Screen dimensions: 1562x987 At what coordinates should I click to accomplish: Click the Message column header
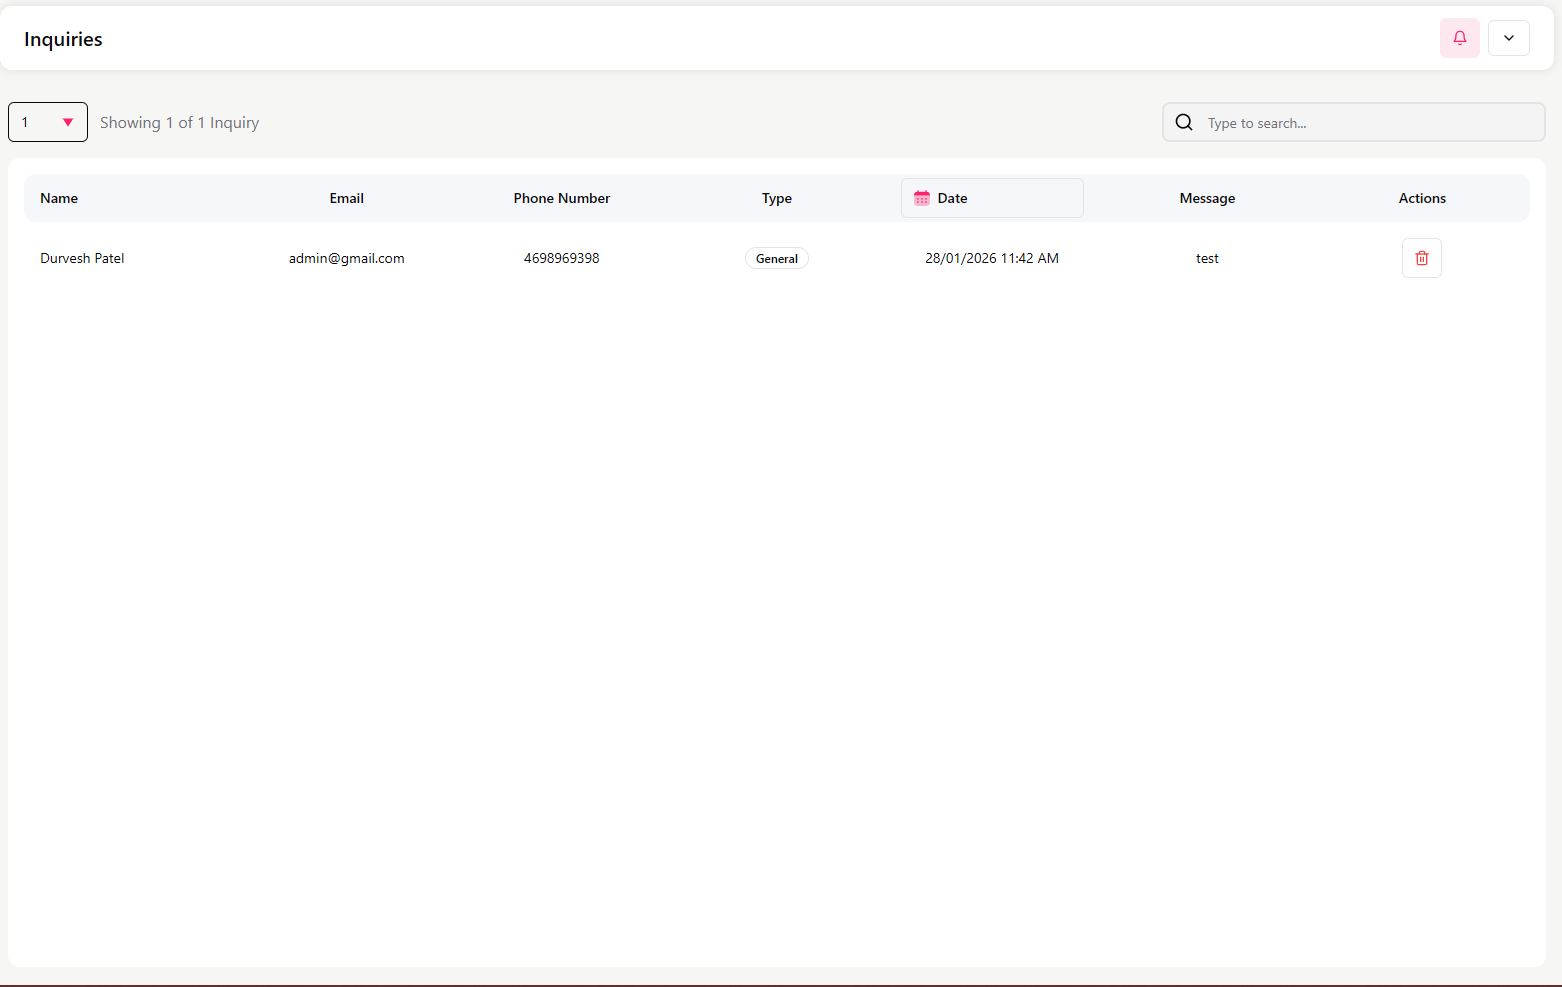[1207, 198]
